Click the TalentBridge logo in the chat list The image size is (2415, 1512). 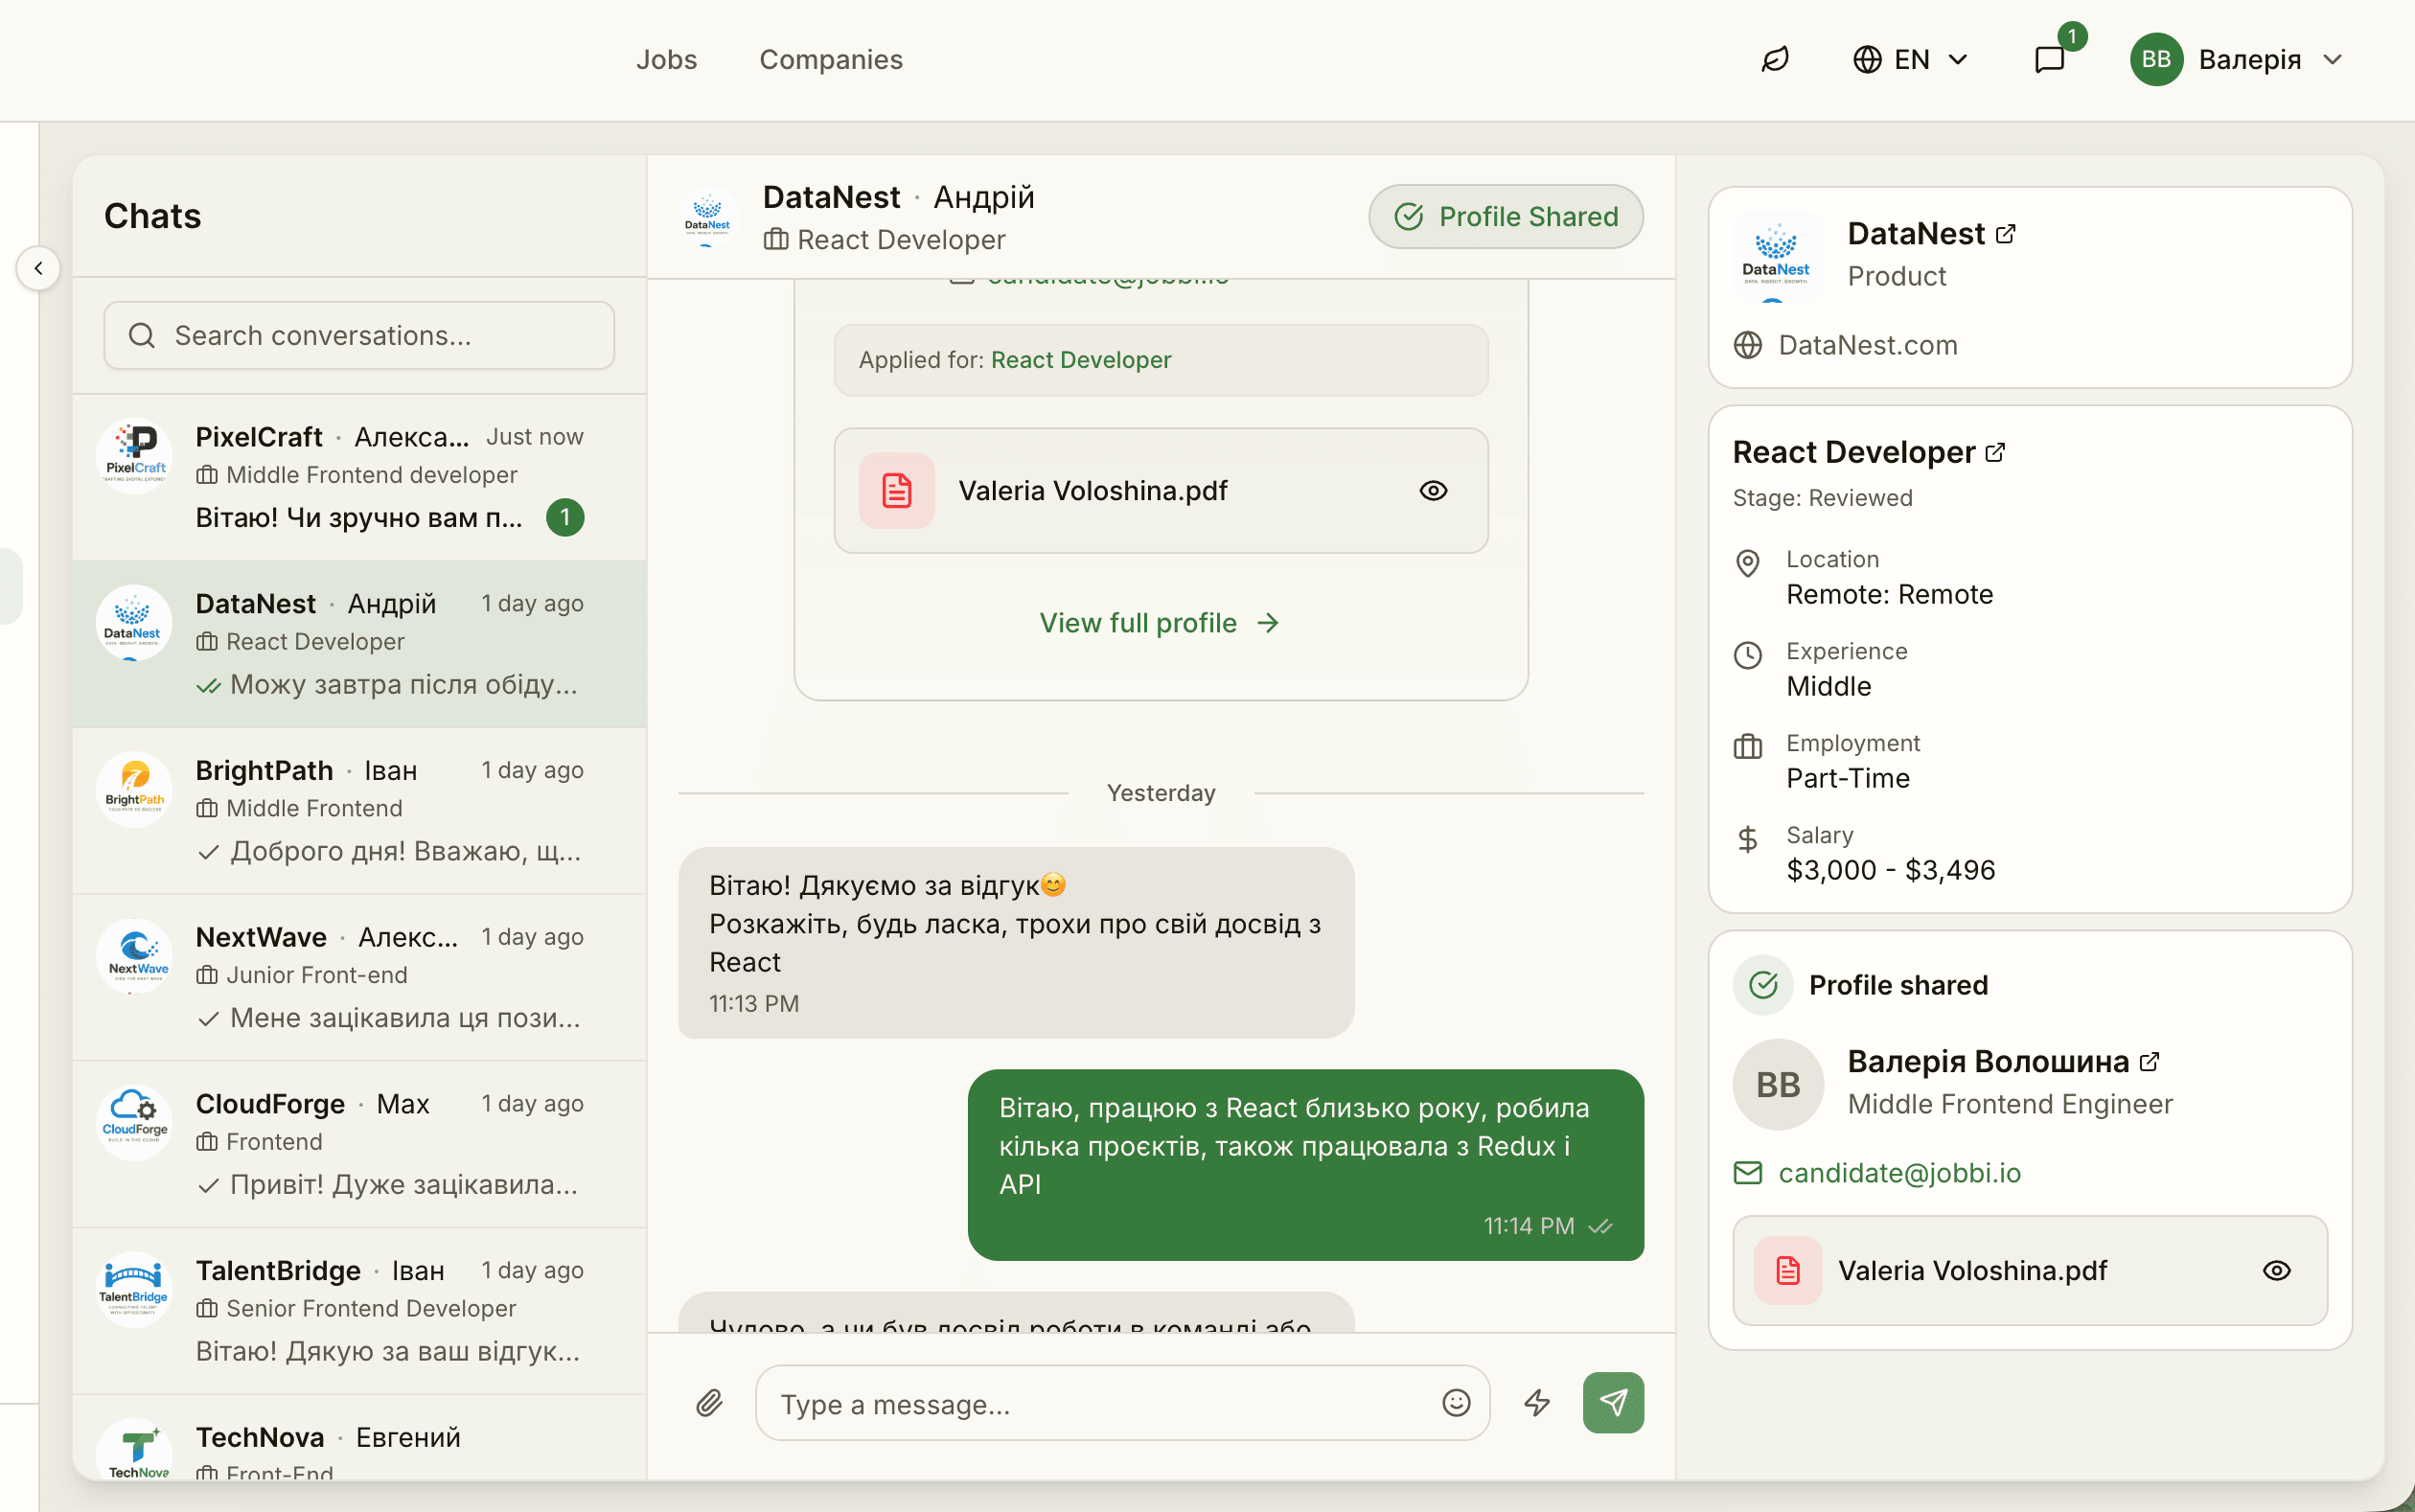(134, 1290)
